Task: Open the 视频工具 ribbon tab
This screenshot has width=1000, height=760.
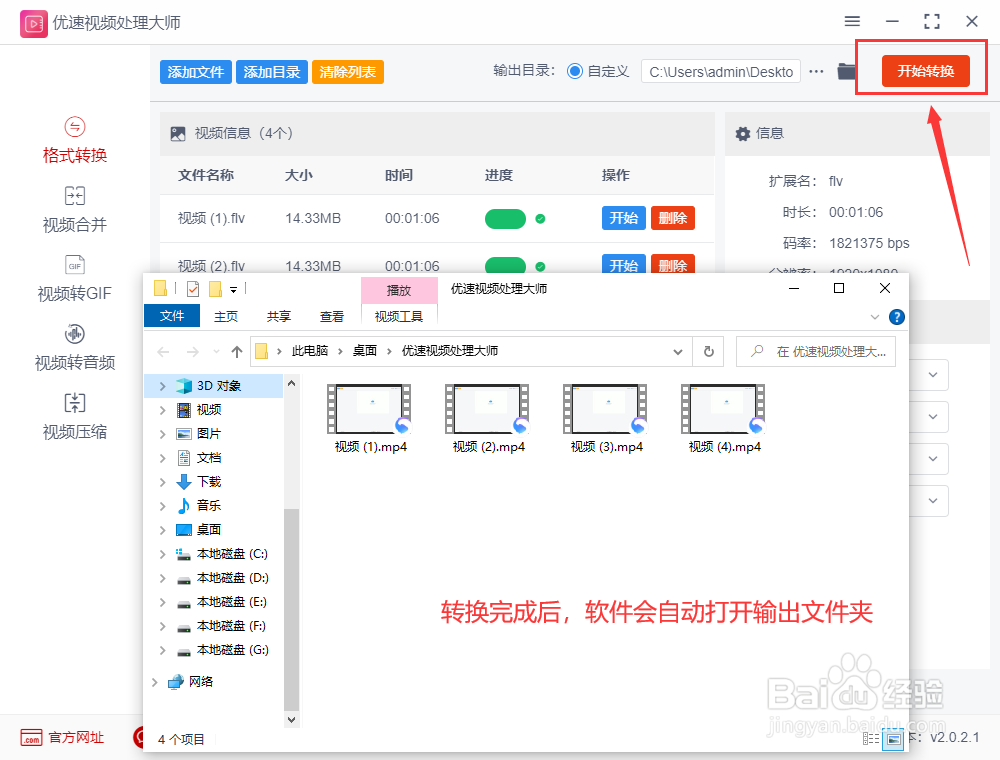Action: [399, 316]
